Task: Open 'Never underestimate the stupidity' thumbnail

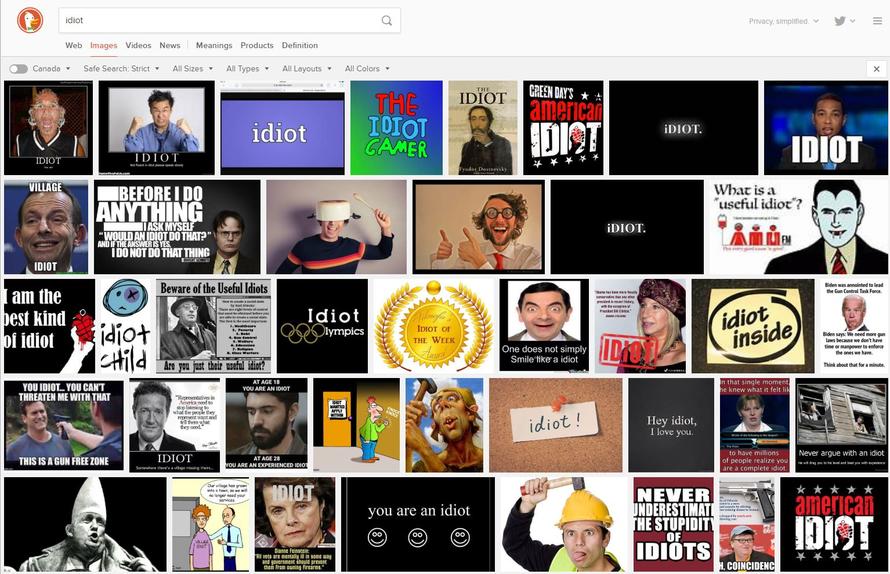Action: tap(673, 524)
